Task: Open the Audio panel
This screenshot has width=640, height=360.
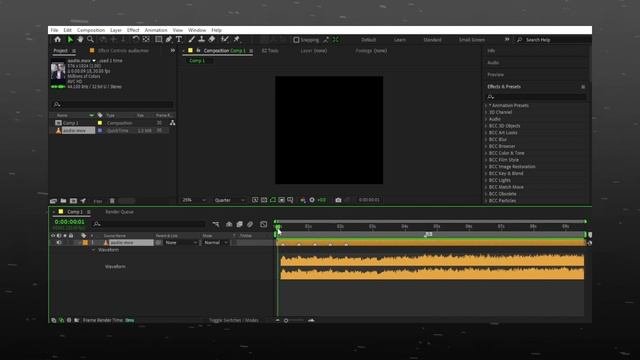Action: [493, 63]
